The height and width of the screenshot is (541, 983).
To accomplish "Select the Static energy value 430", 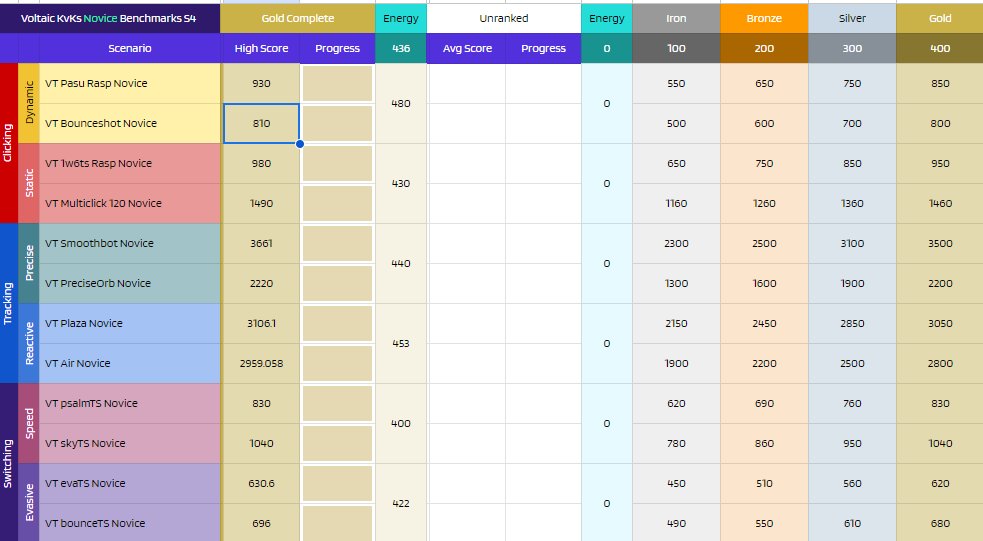I will coord(401,184).
